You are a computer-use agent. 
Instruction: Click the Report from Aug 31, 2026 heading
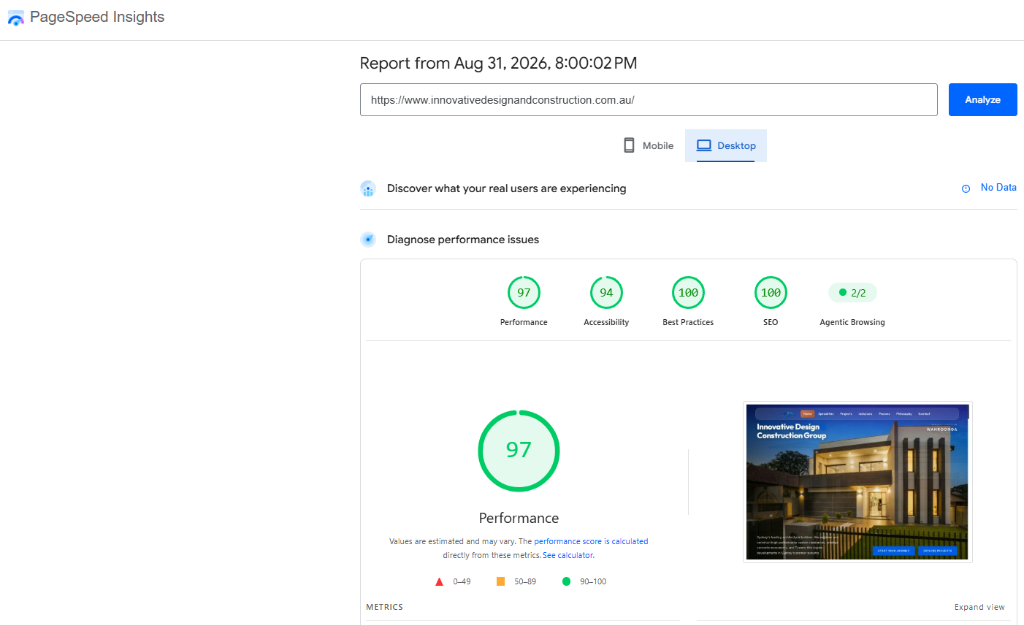tap(498, 63)
